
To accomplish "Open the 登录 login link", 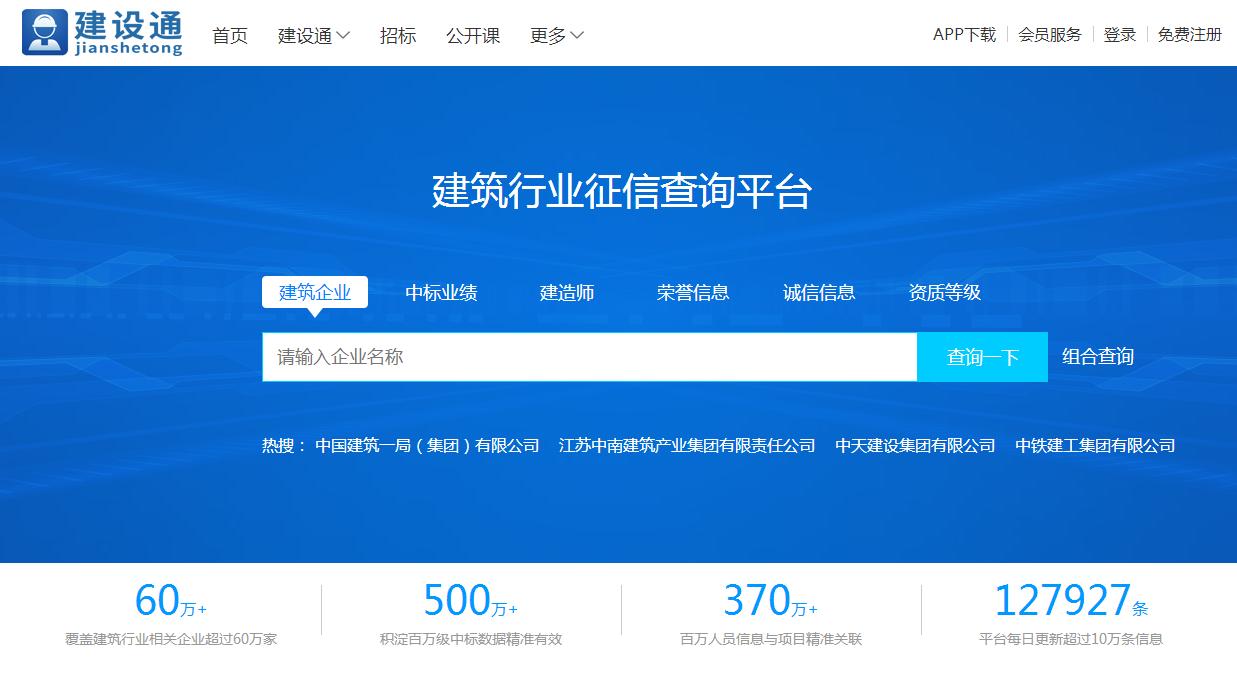I will tap(1119, 33).
